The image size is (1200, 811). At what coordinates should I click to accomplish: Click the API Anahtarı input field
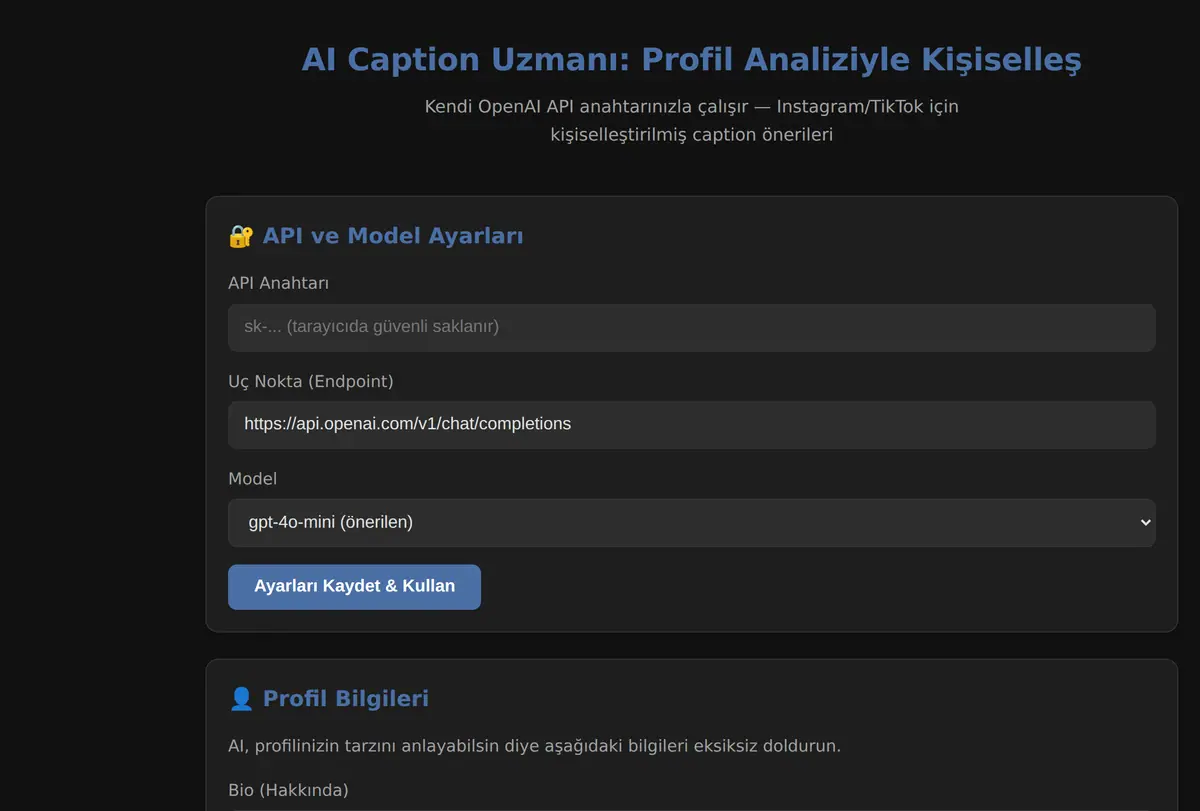(x=691, y=327)
